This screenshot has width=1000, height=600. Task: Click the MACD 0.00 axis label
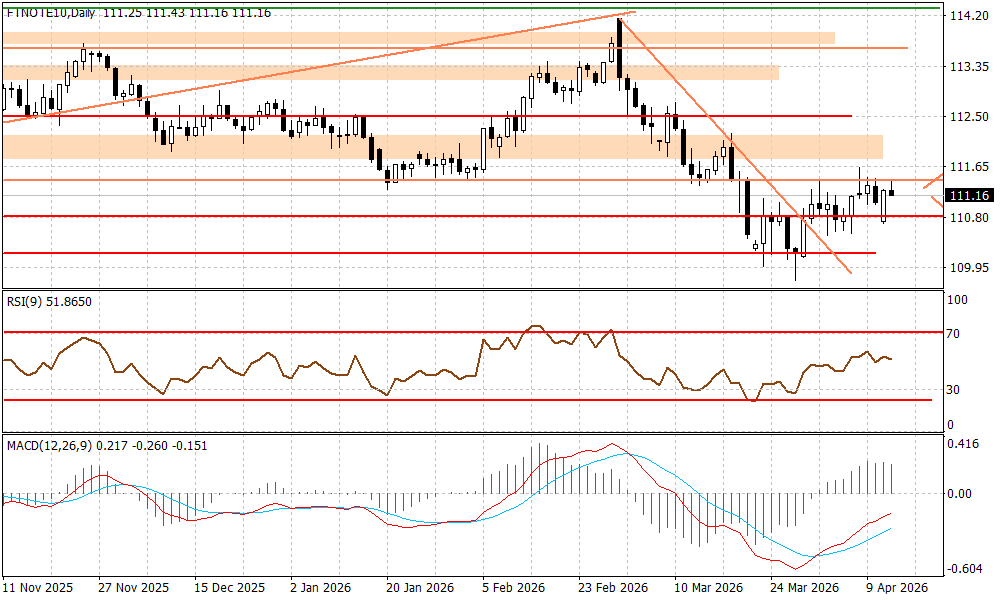coord(962,494)
